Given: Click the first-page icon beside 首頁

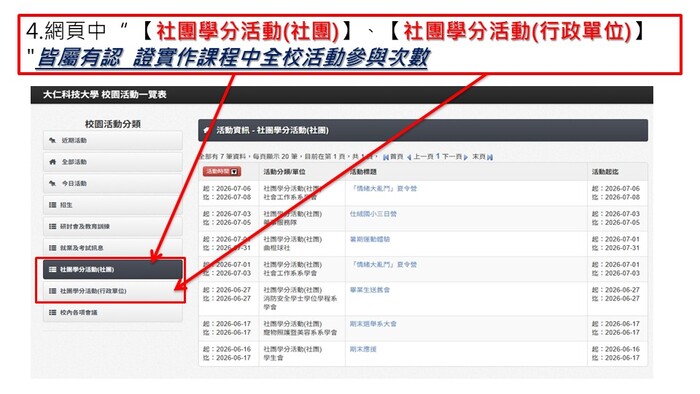Looking at the screenshot, I should pyautogui.click(x=386, y=157).
